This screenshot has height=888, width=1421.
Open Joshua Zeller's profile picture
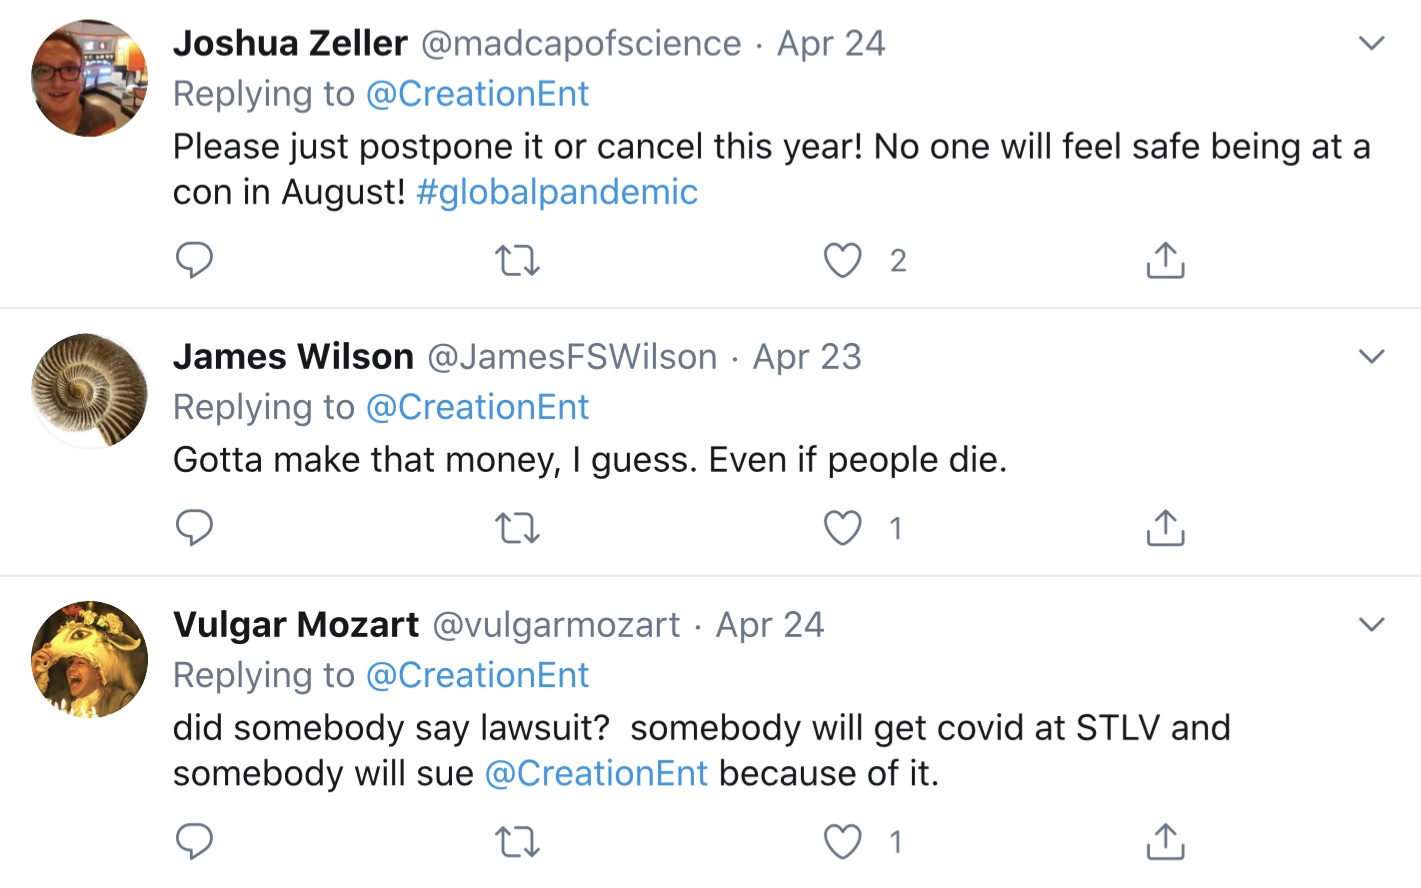(90, 78)
